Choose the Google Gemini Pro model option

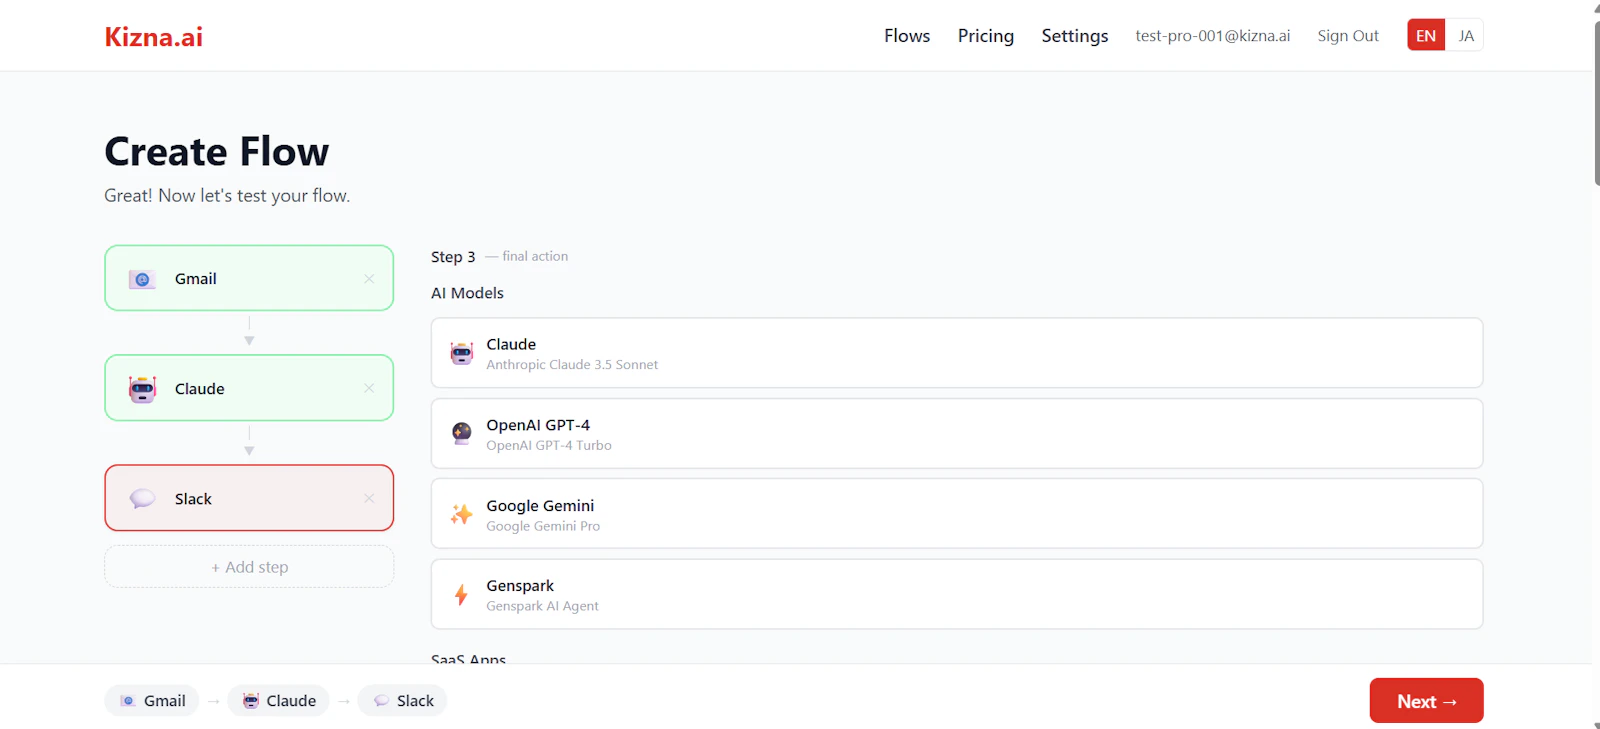(957, 514)
